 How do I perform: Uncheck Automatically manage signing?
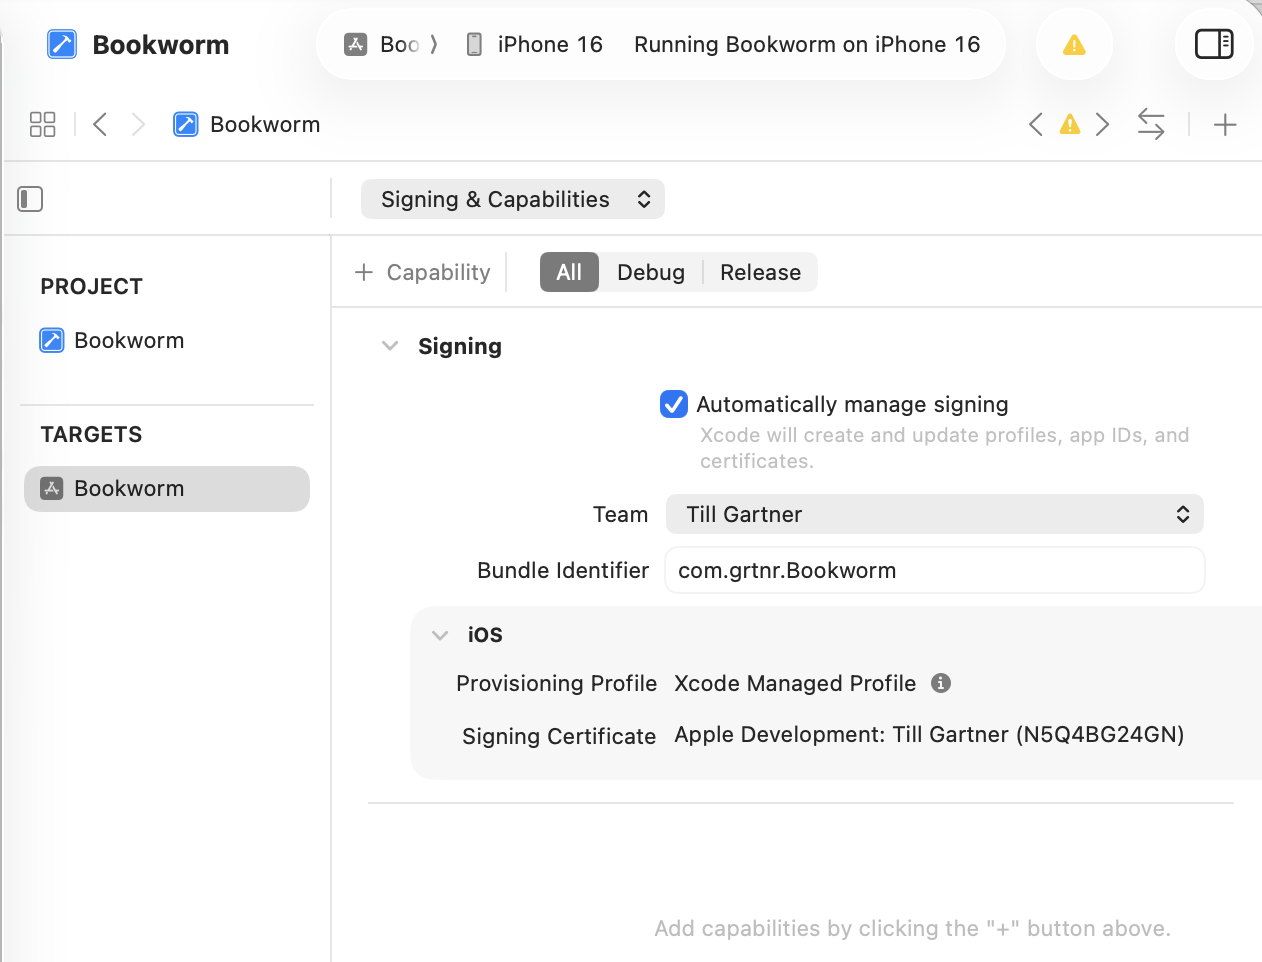pyautogui.click(x=674, y=404)
